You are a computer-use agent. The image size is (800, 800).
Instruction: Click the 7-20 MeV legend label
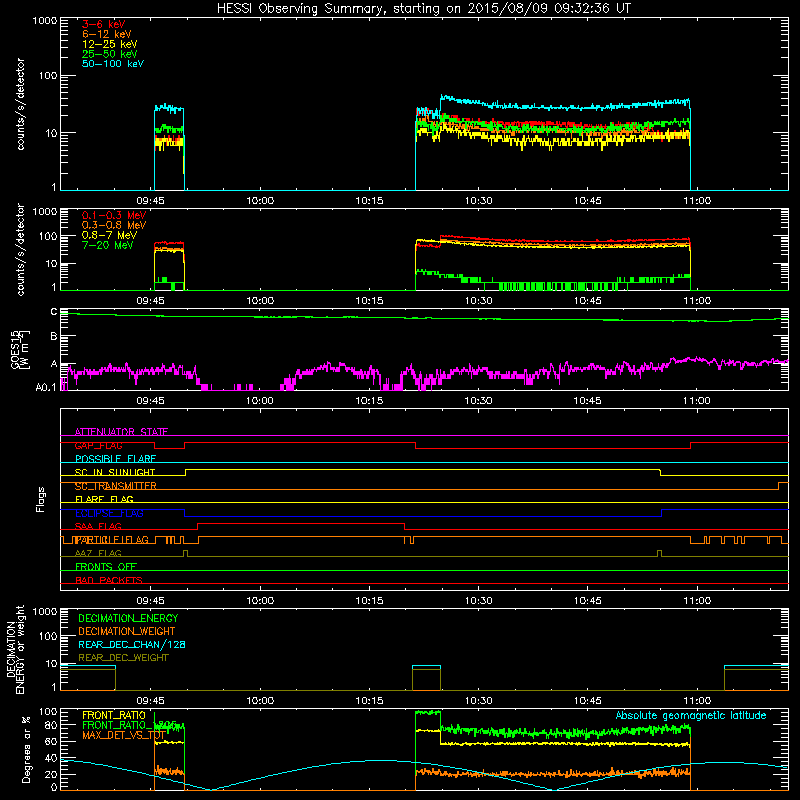click(107, 245)
